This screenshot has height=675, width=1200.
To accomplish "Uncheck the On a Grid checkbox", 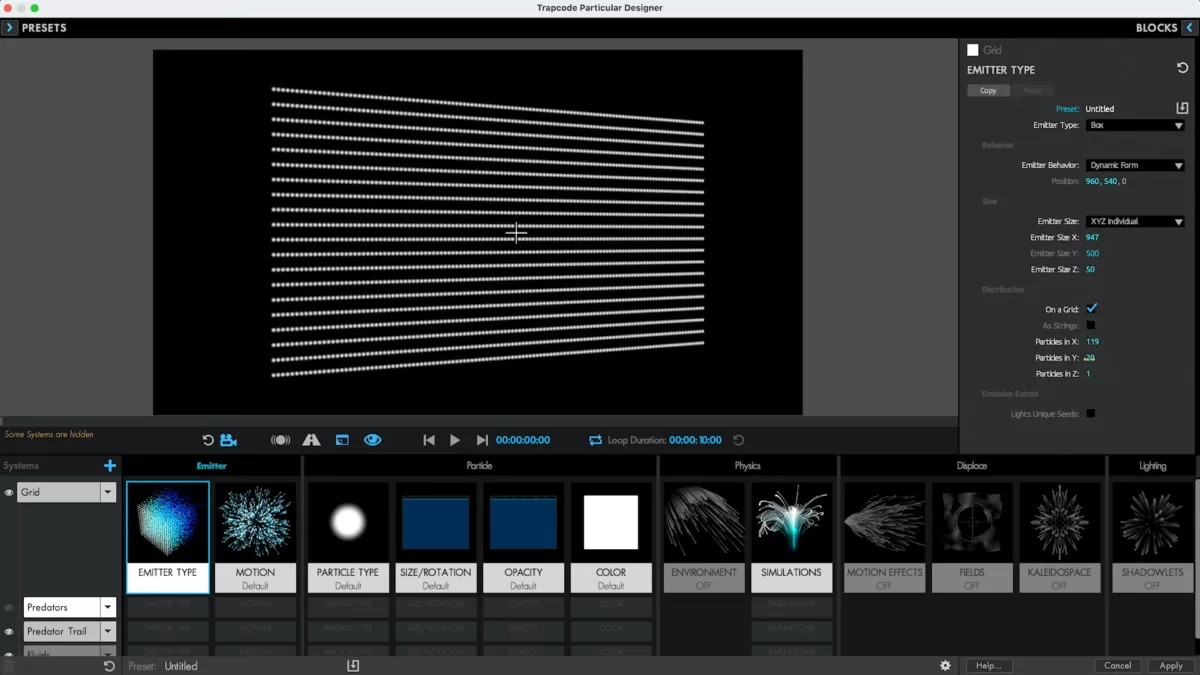I will [1091, 309].
